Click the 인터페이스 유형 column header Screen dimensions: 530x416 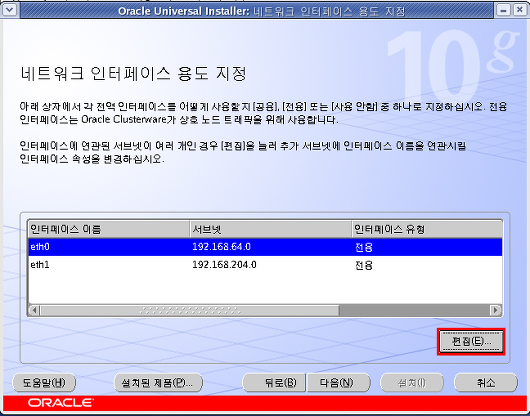[x=427, y=230]
